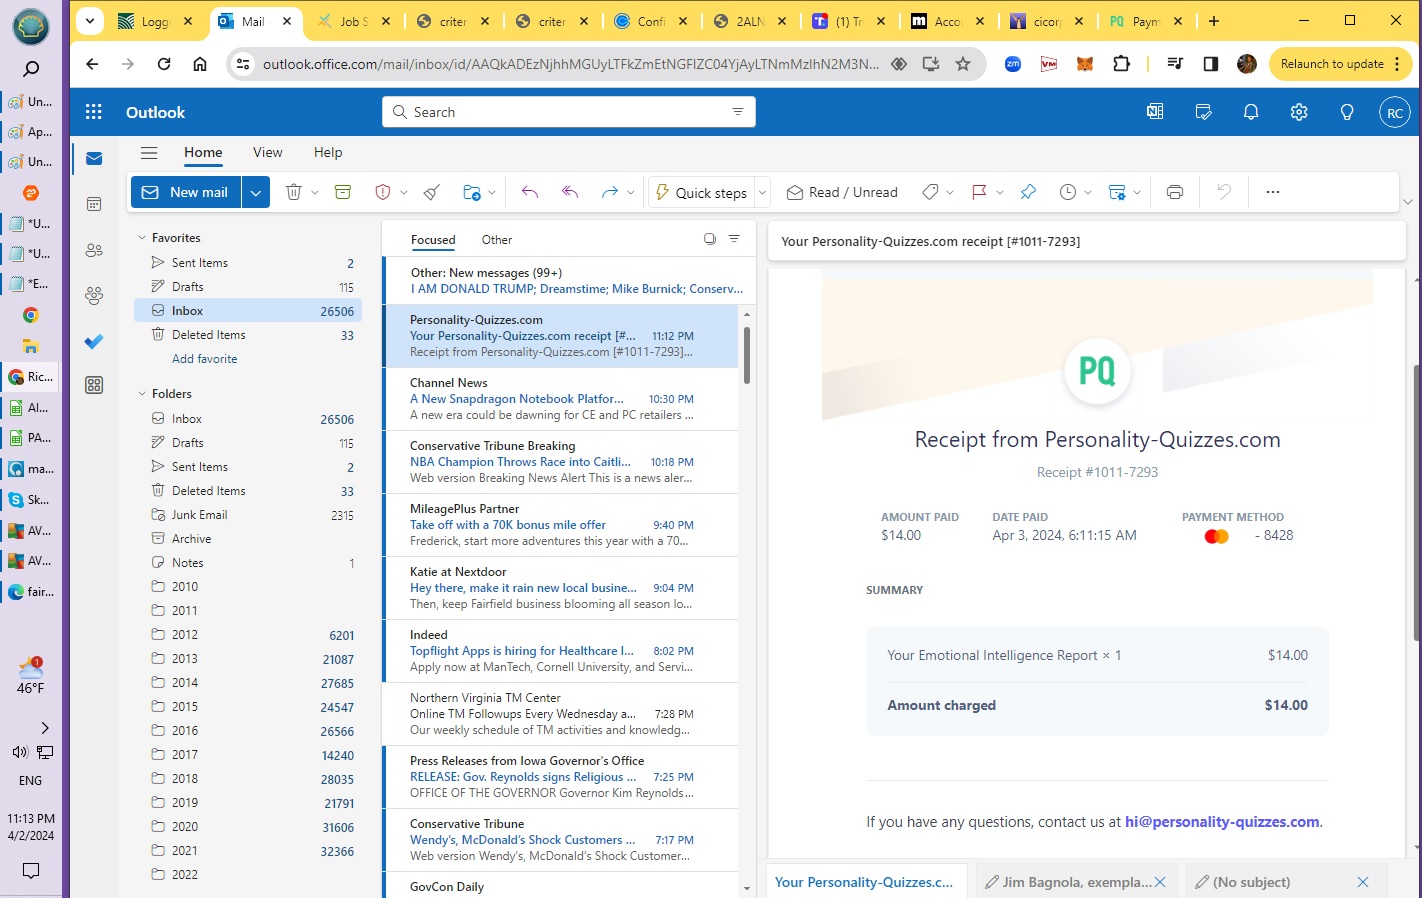Print the message
This screenshot has width=1422, height=898.
(x=1175, y=192)
